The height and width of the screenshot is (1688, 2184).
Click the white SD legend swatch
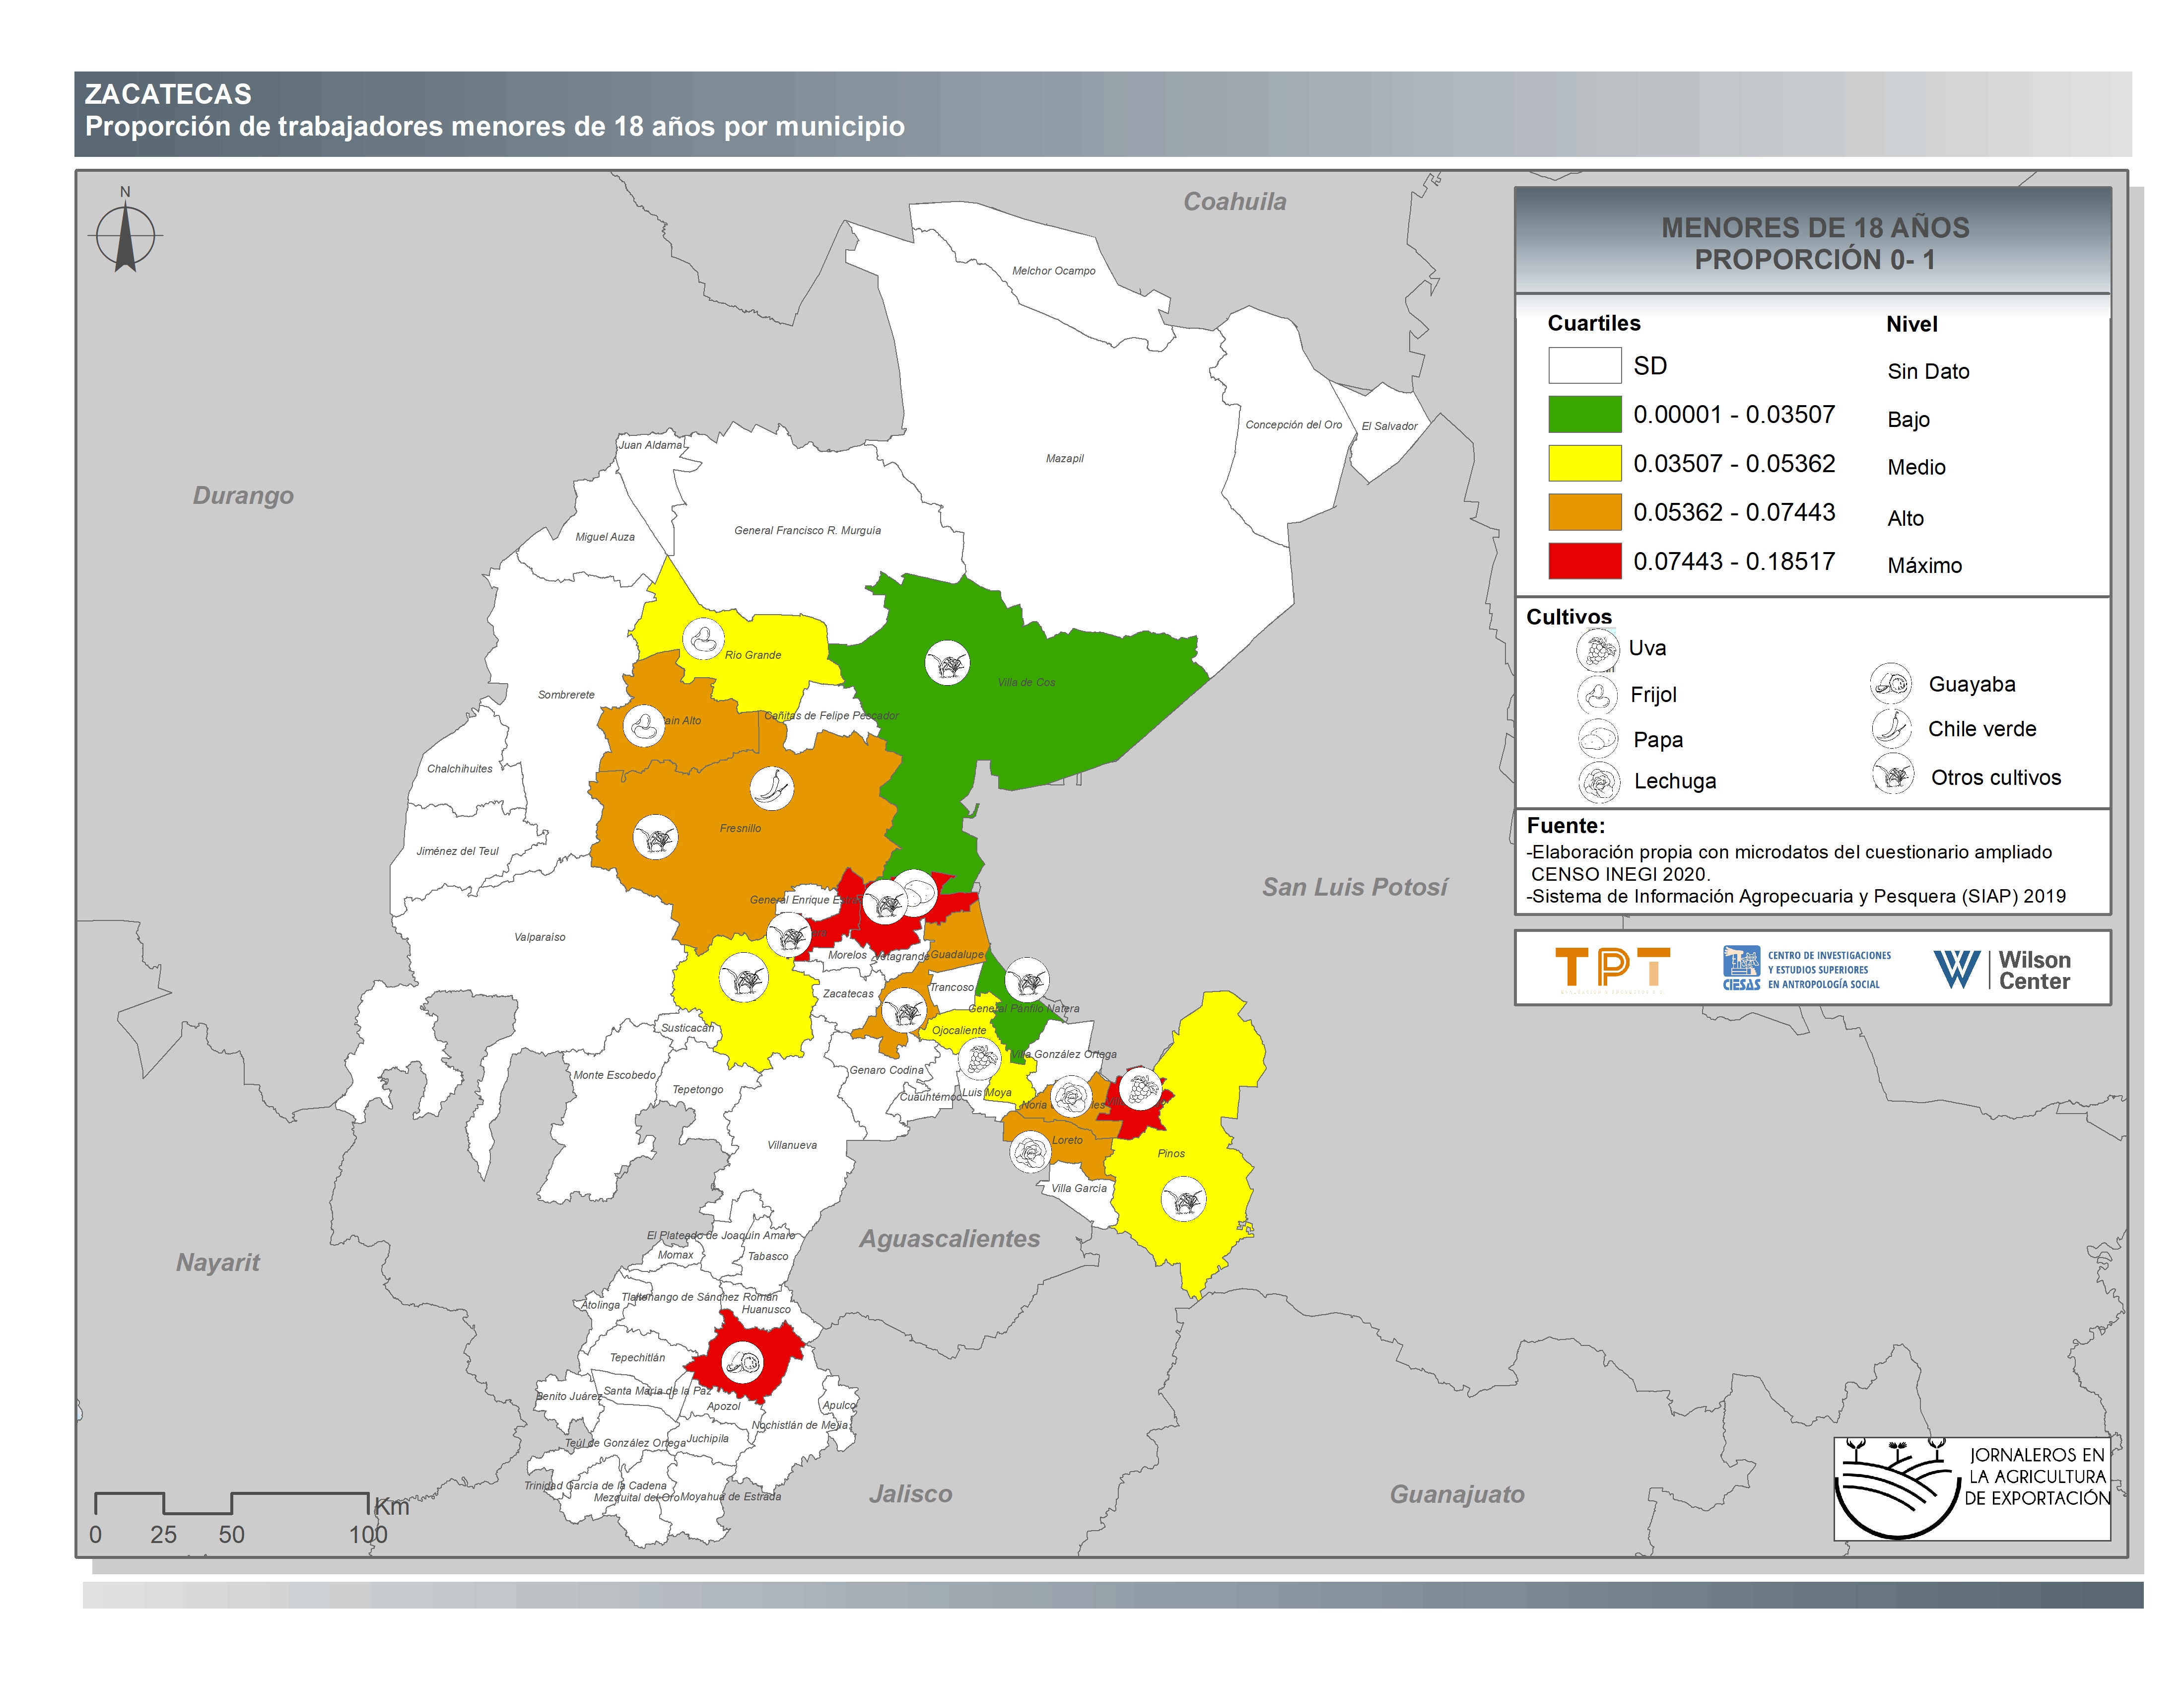1584,365
